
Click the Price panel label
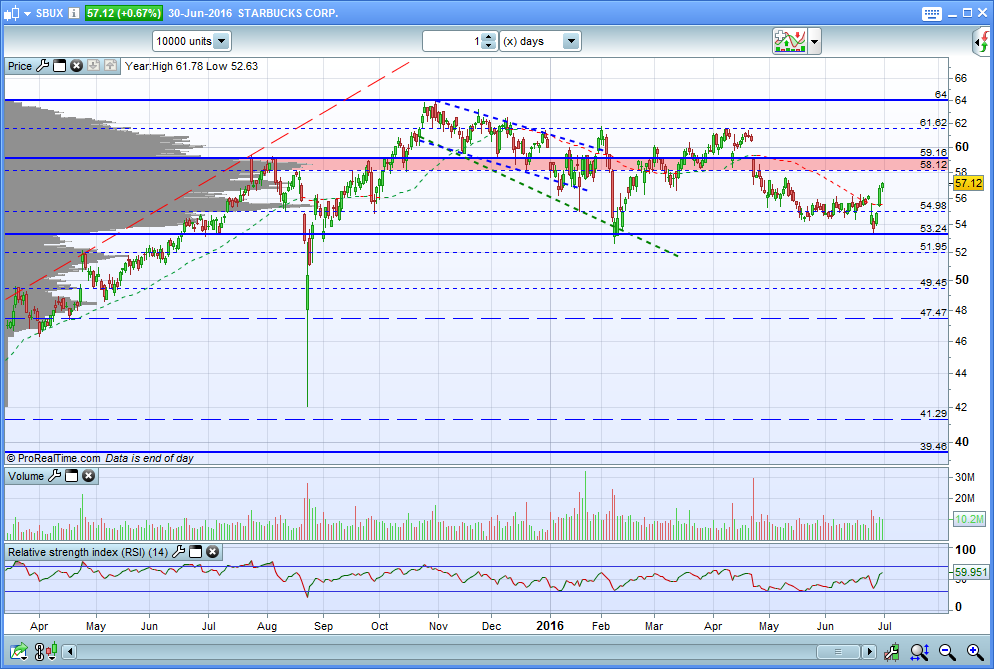20,66
